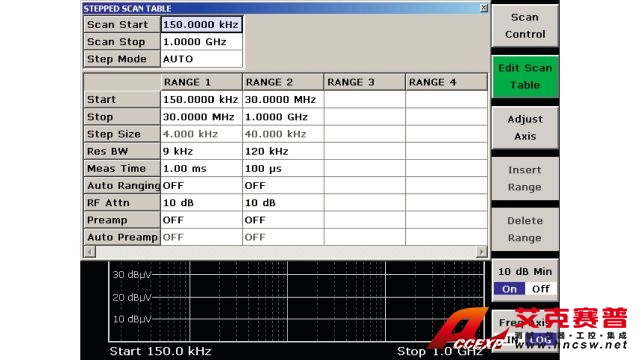Switch Freq Axis to LOG
This screenshot has height=360, width=640.
click(541, 340)
